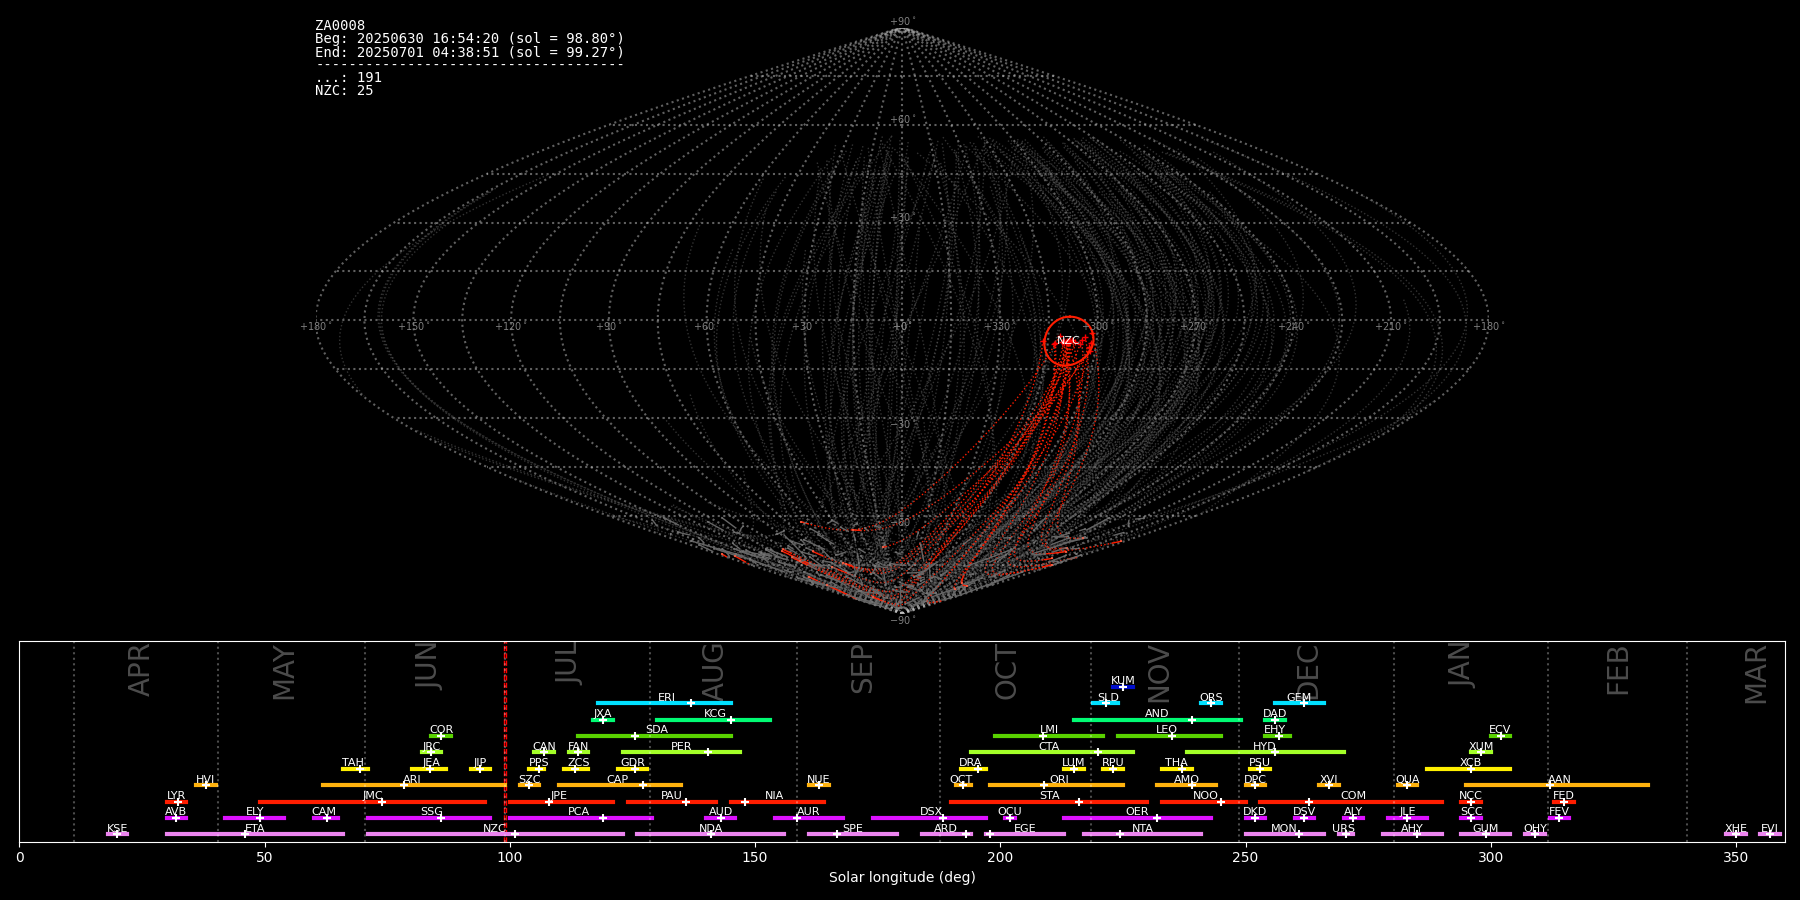Image resolution: width=1800 pixels, height=900 pixels.
Task: Select the red JMC shower bar
Action: [x=372, y=801]
